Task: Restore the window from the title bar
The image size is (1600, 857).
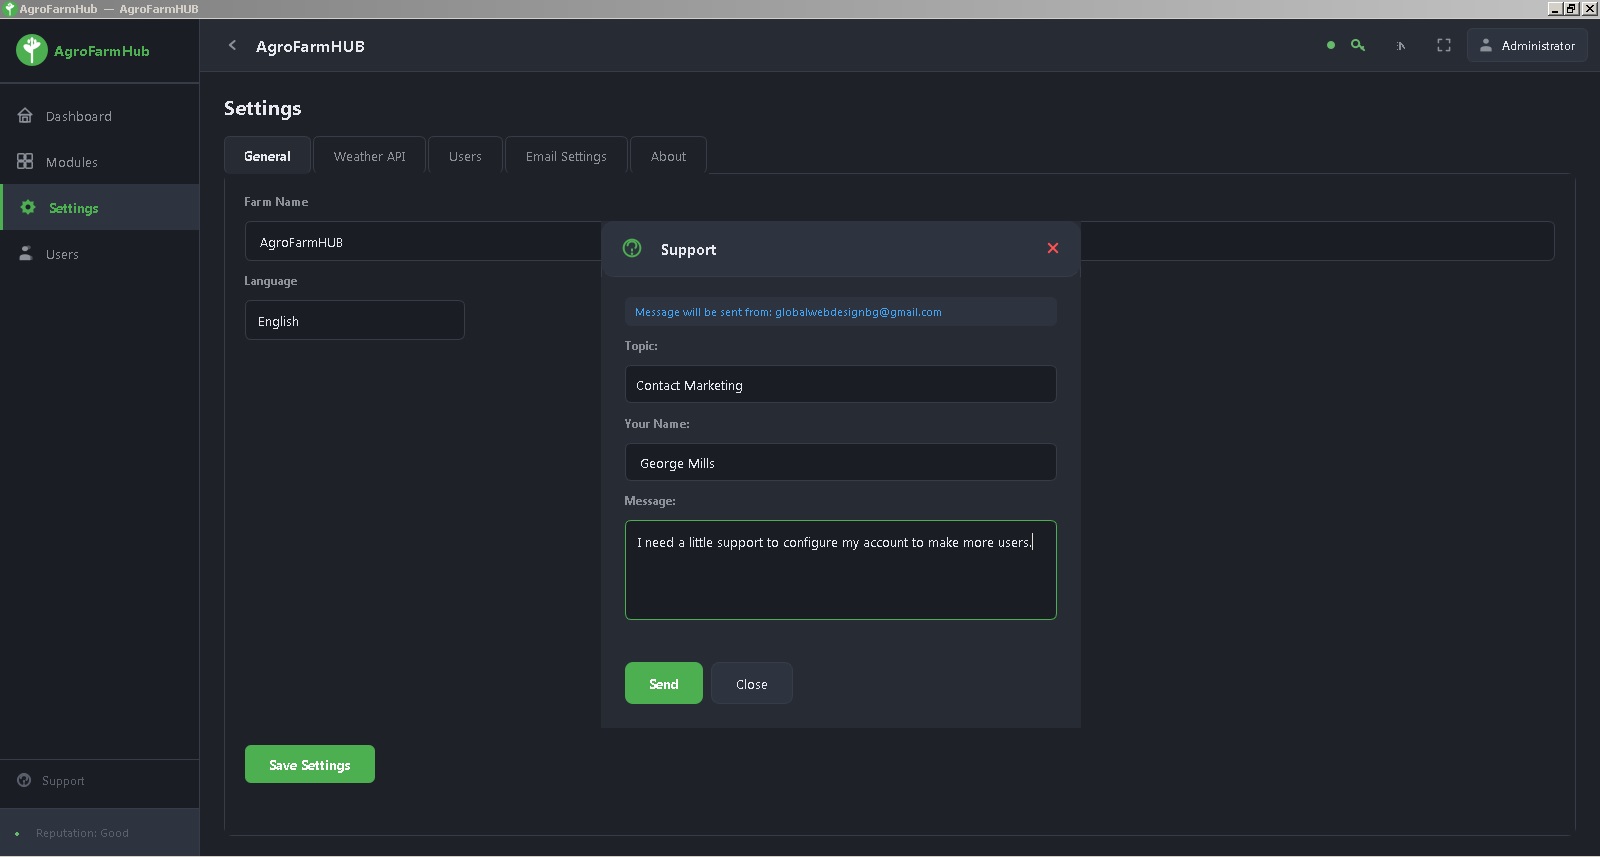Action: coord(1572,8)
